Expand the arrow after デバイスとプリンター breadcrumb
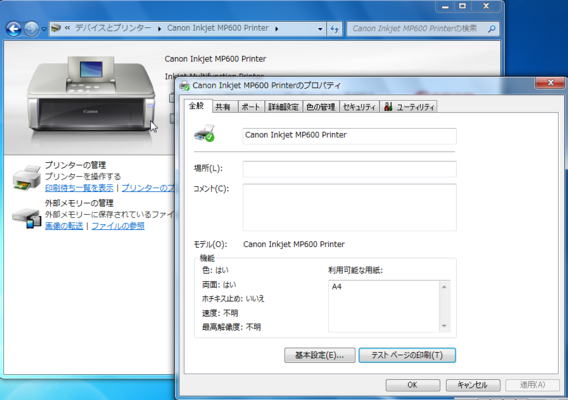568x400 pixels. (x=159, y=29)
